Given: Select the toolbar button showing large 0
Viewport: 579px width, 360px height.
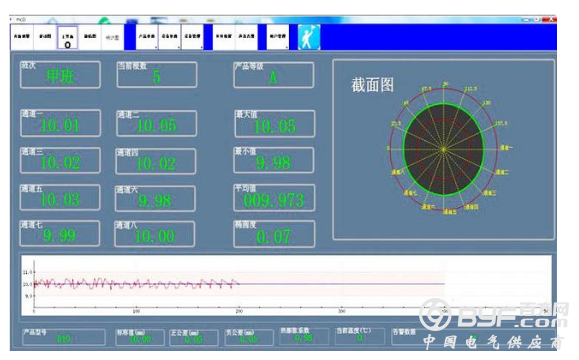Looking at the screenshot, I should pyautogui.click(x=68, y=38).
